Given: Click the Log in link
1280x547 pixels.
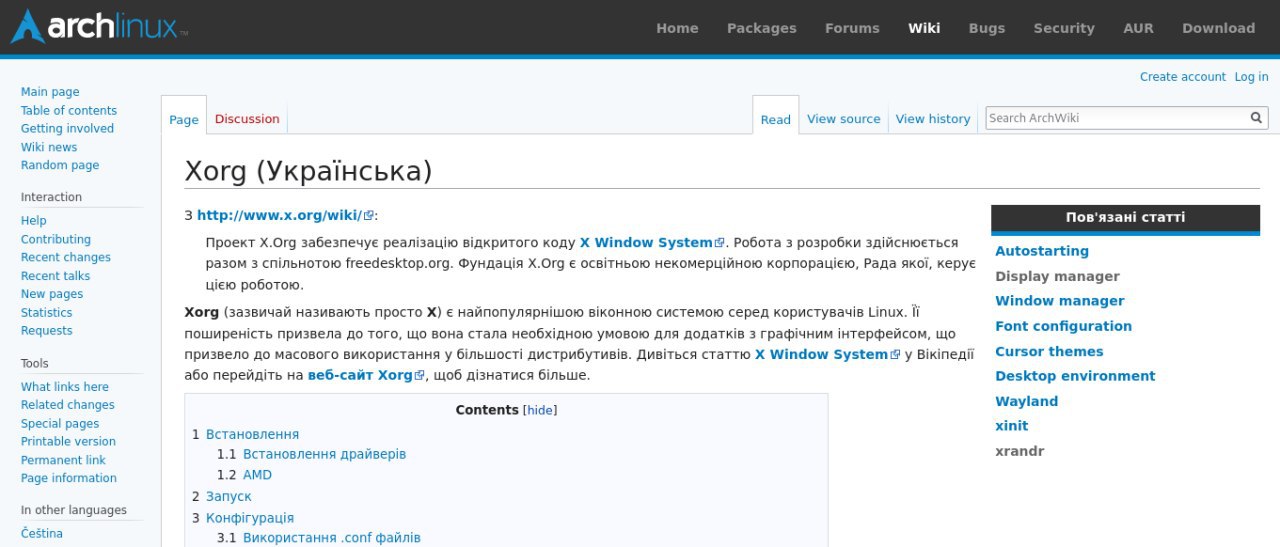Looking at the screenshot, I should tap(1251, 77).
